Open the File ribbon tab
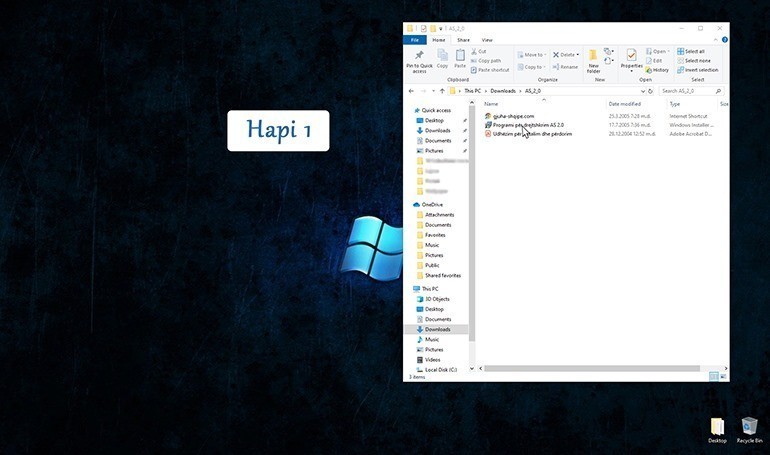 coord(415,40)
